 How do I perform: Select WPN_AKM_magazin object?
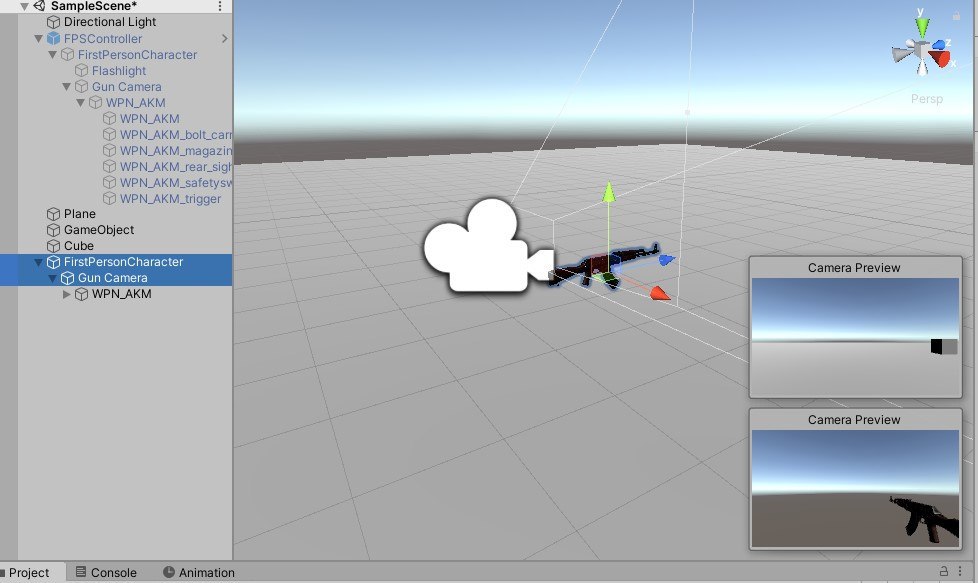pos(176,151)
